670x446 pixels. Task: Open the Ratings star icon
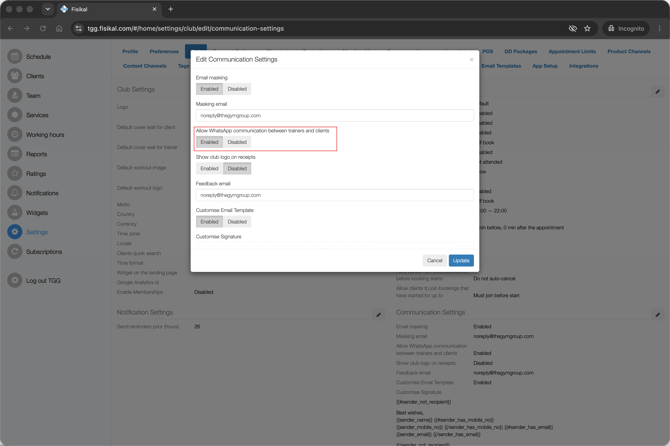15,173
